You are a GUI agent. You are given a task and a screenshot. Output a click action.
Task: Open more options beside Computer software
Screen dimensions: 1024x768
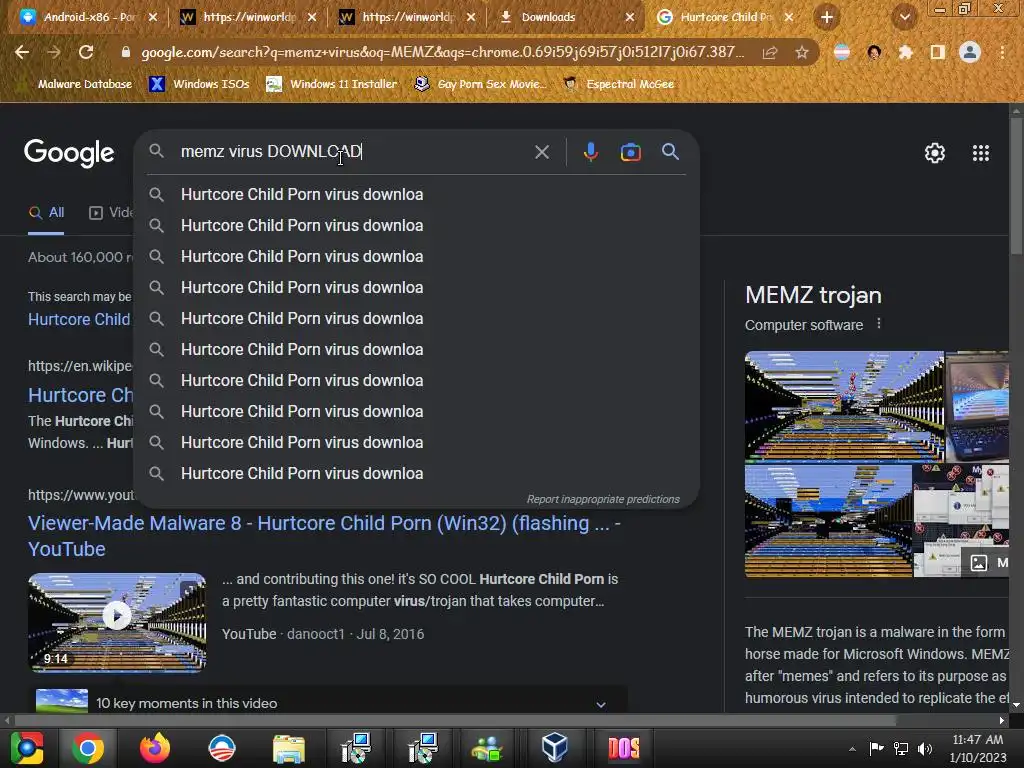click(x=879, y=324)
